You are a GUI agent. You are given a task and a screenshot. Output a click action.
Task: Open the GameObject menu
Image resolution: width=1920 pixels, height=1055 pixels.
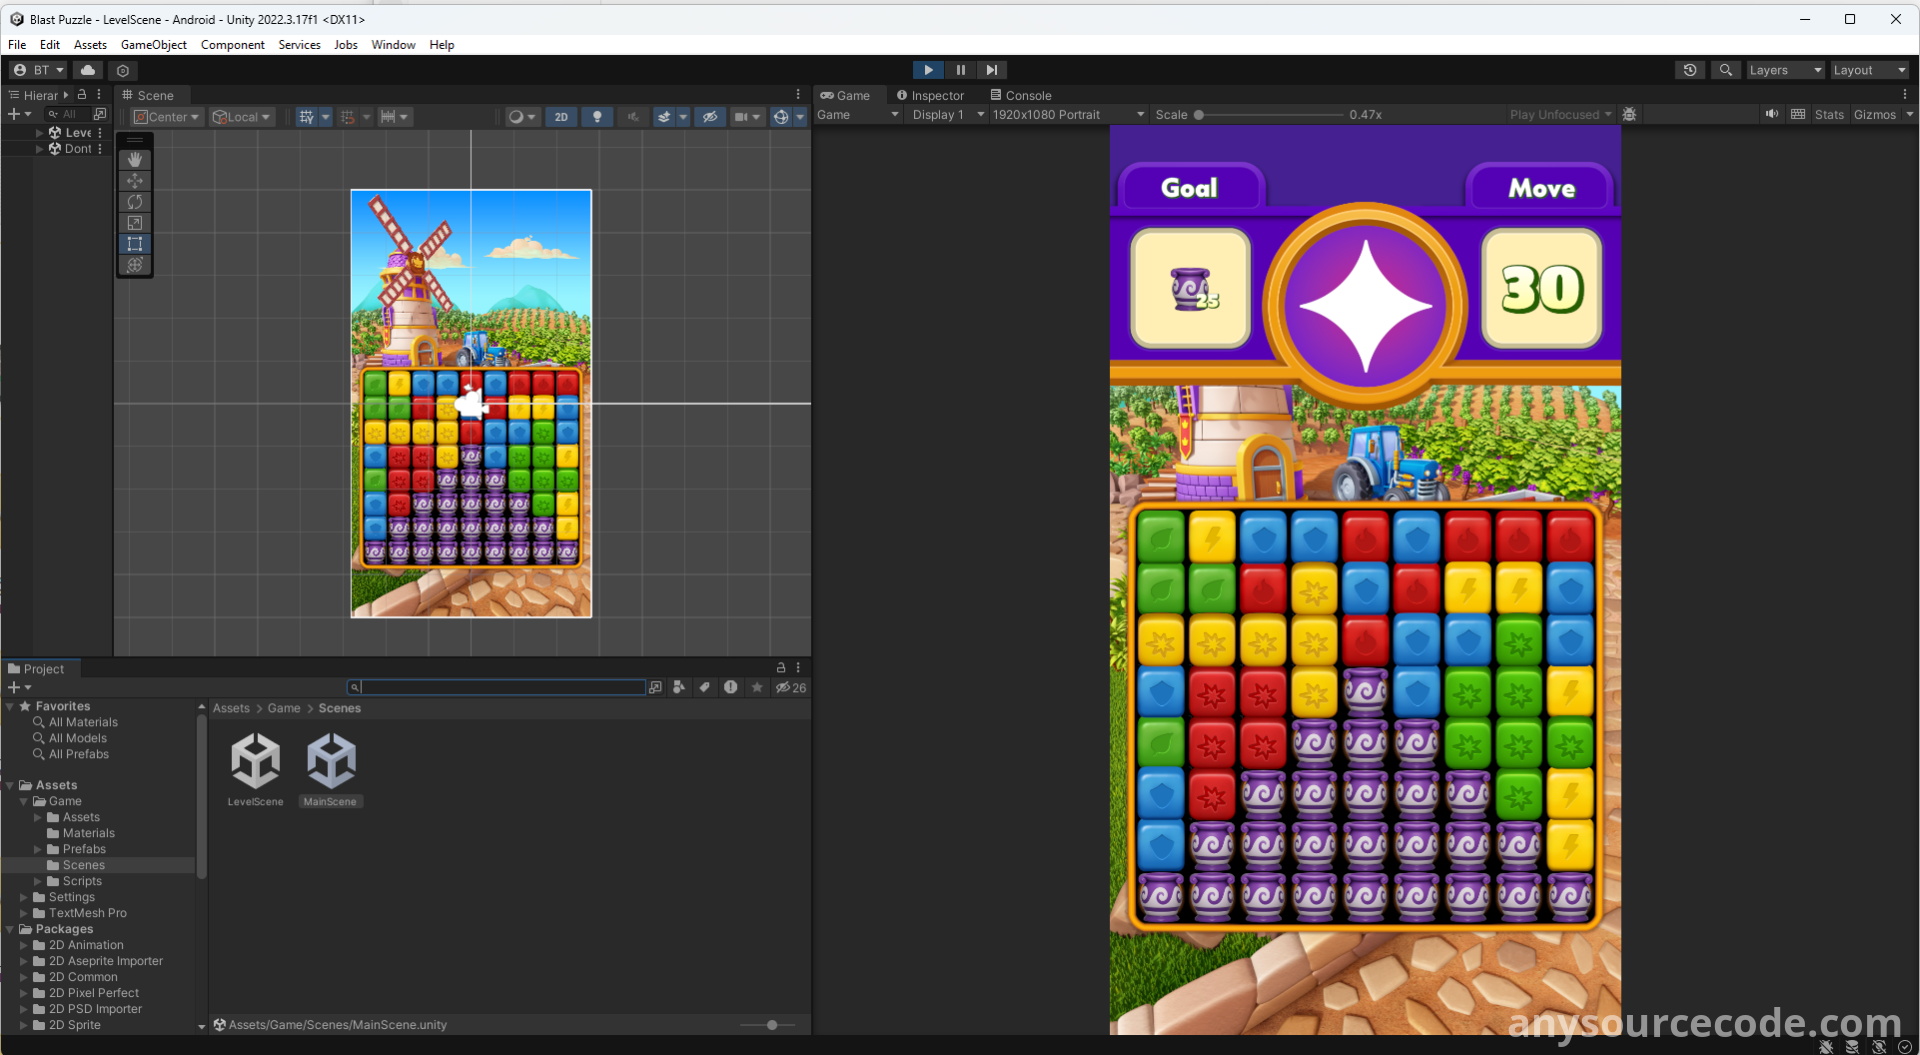153,45
